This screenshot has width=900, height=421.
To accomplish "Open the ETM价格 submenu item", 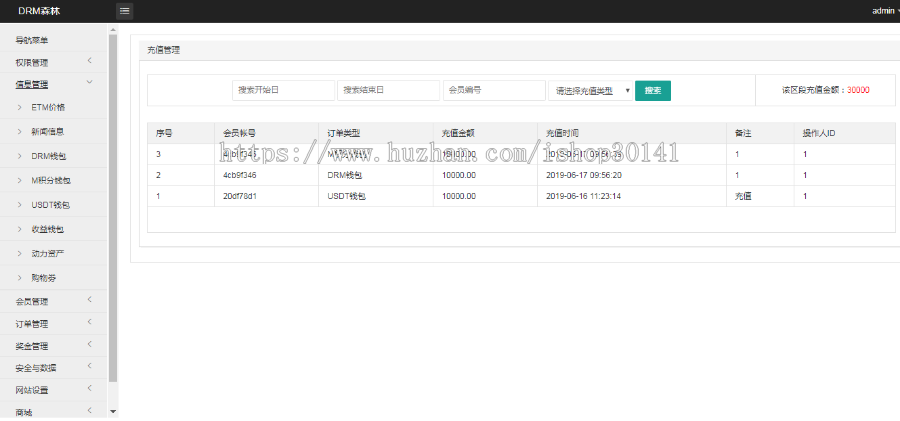I will click(x=48, y=107).
